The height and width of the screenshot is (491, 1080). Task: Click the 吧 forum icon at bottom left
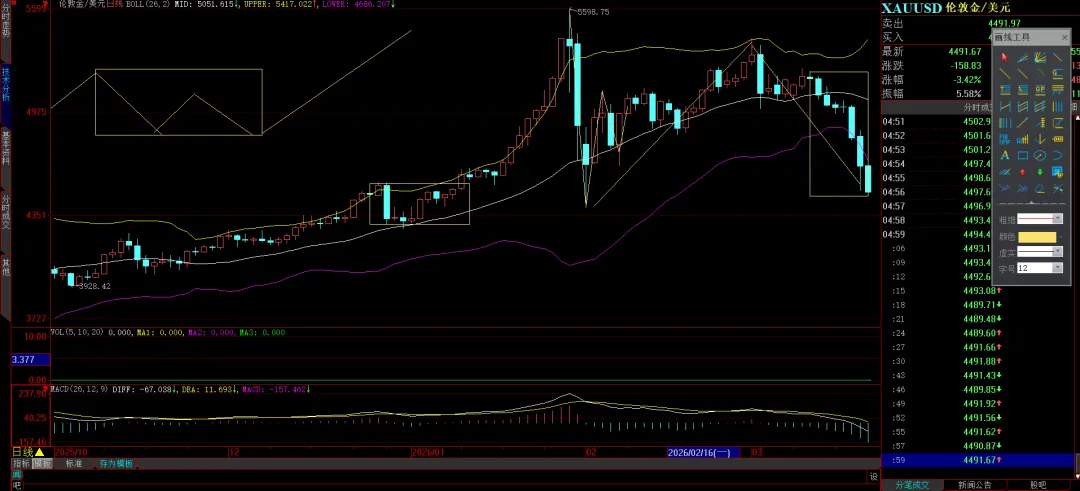17,486
